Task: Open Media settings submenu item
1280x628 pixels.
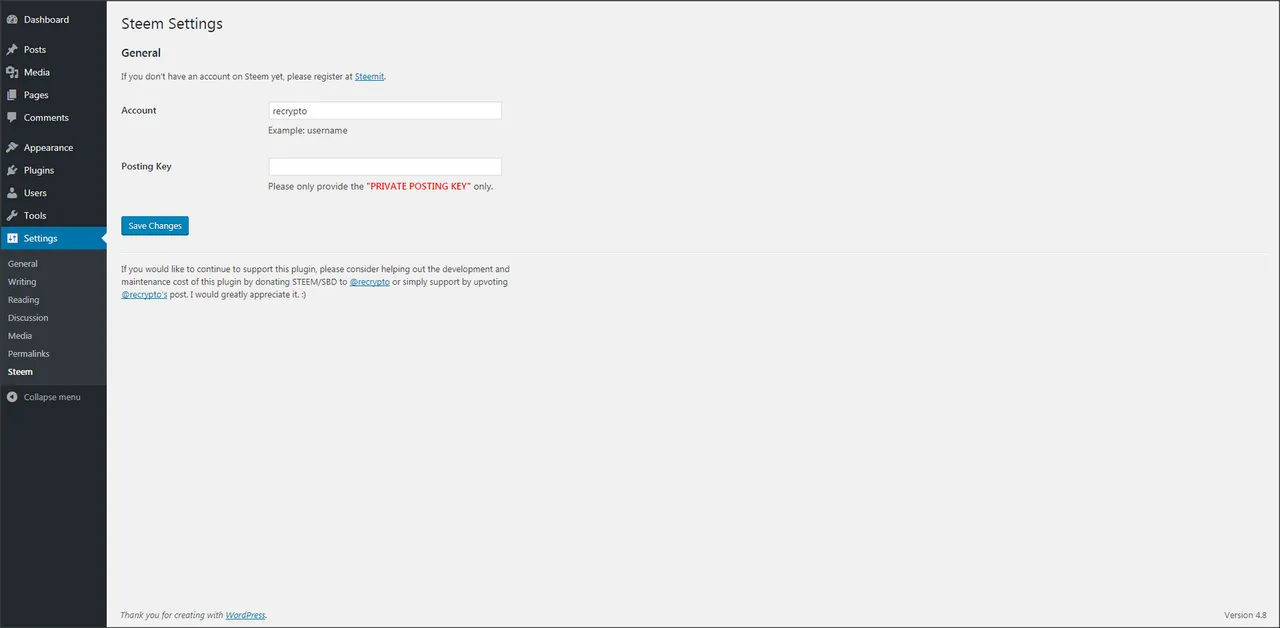Action: tap(20, 336)
